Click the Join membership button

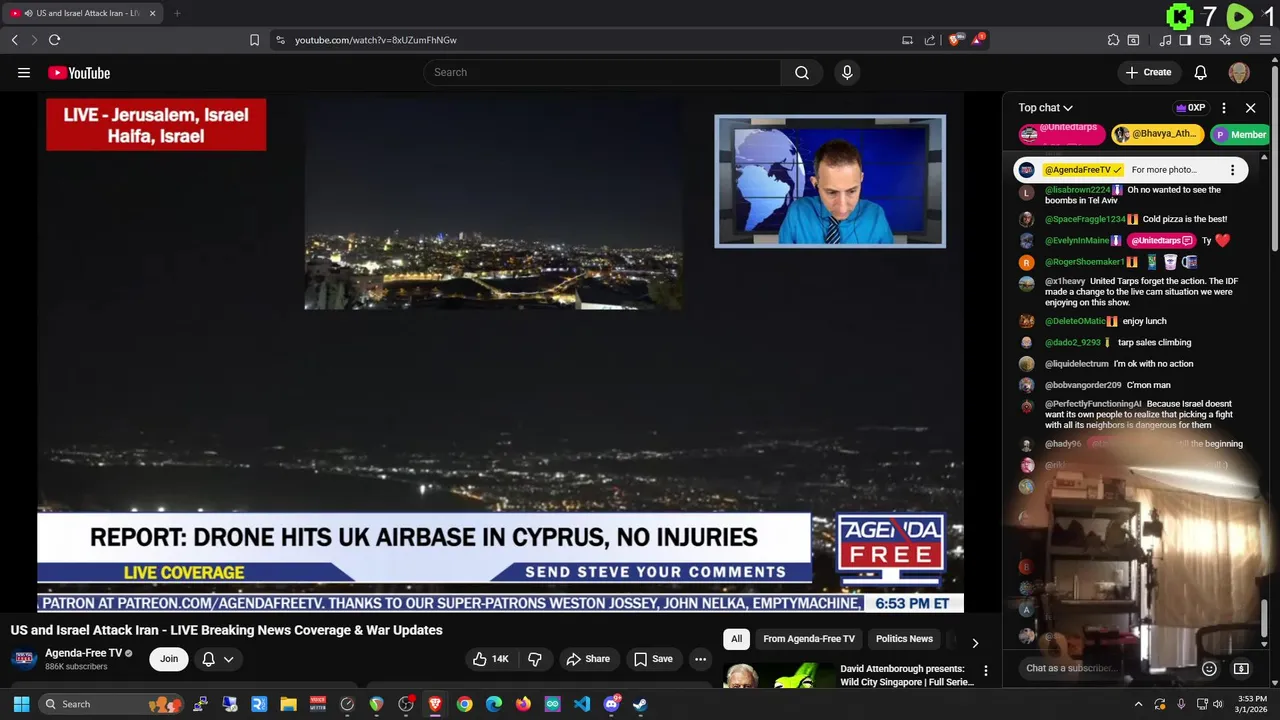point(169,659)
